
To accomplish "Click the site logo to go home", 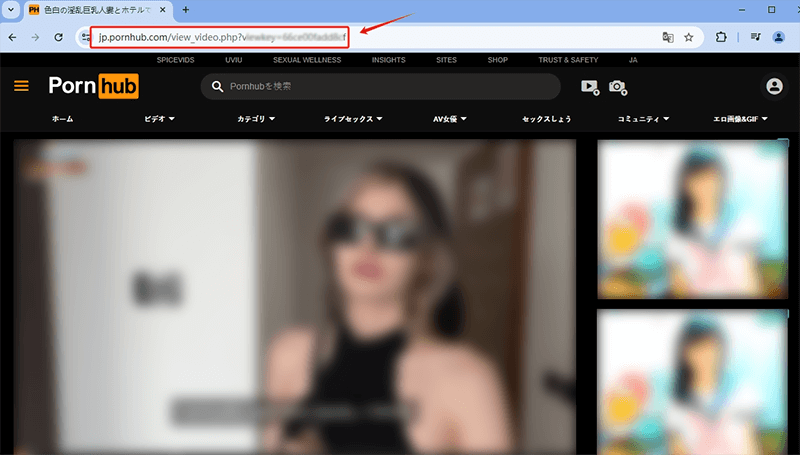I will pos(93,86).
